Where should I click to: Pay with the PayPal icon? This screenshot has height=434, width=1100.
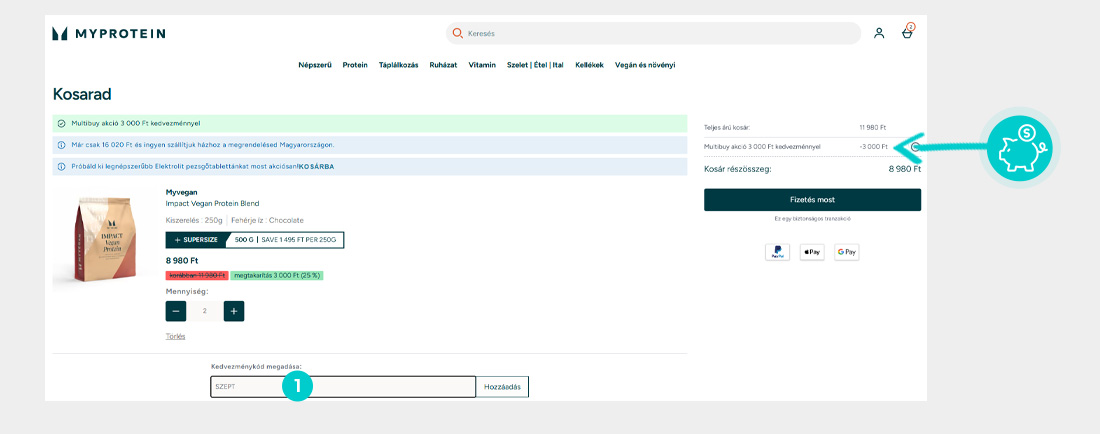[777, 252]
